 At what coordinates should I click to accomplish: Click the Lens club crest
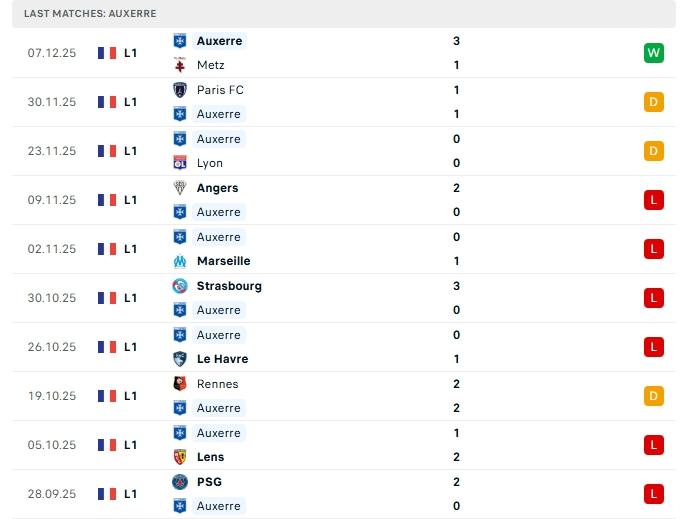180,457
